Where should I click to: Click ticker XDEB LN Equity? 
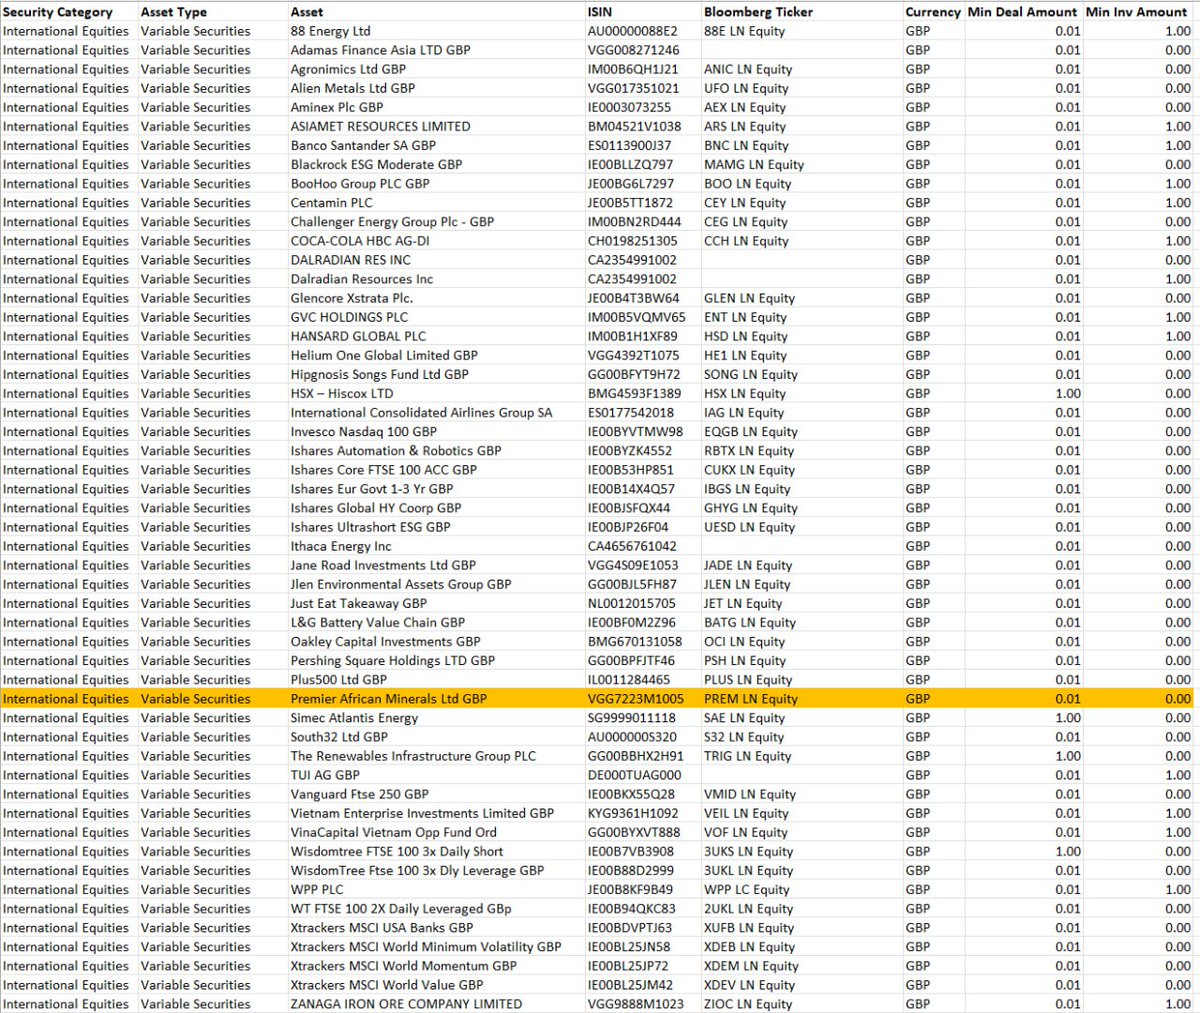(751, 947)
